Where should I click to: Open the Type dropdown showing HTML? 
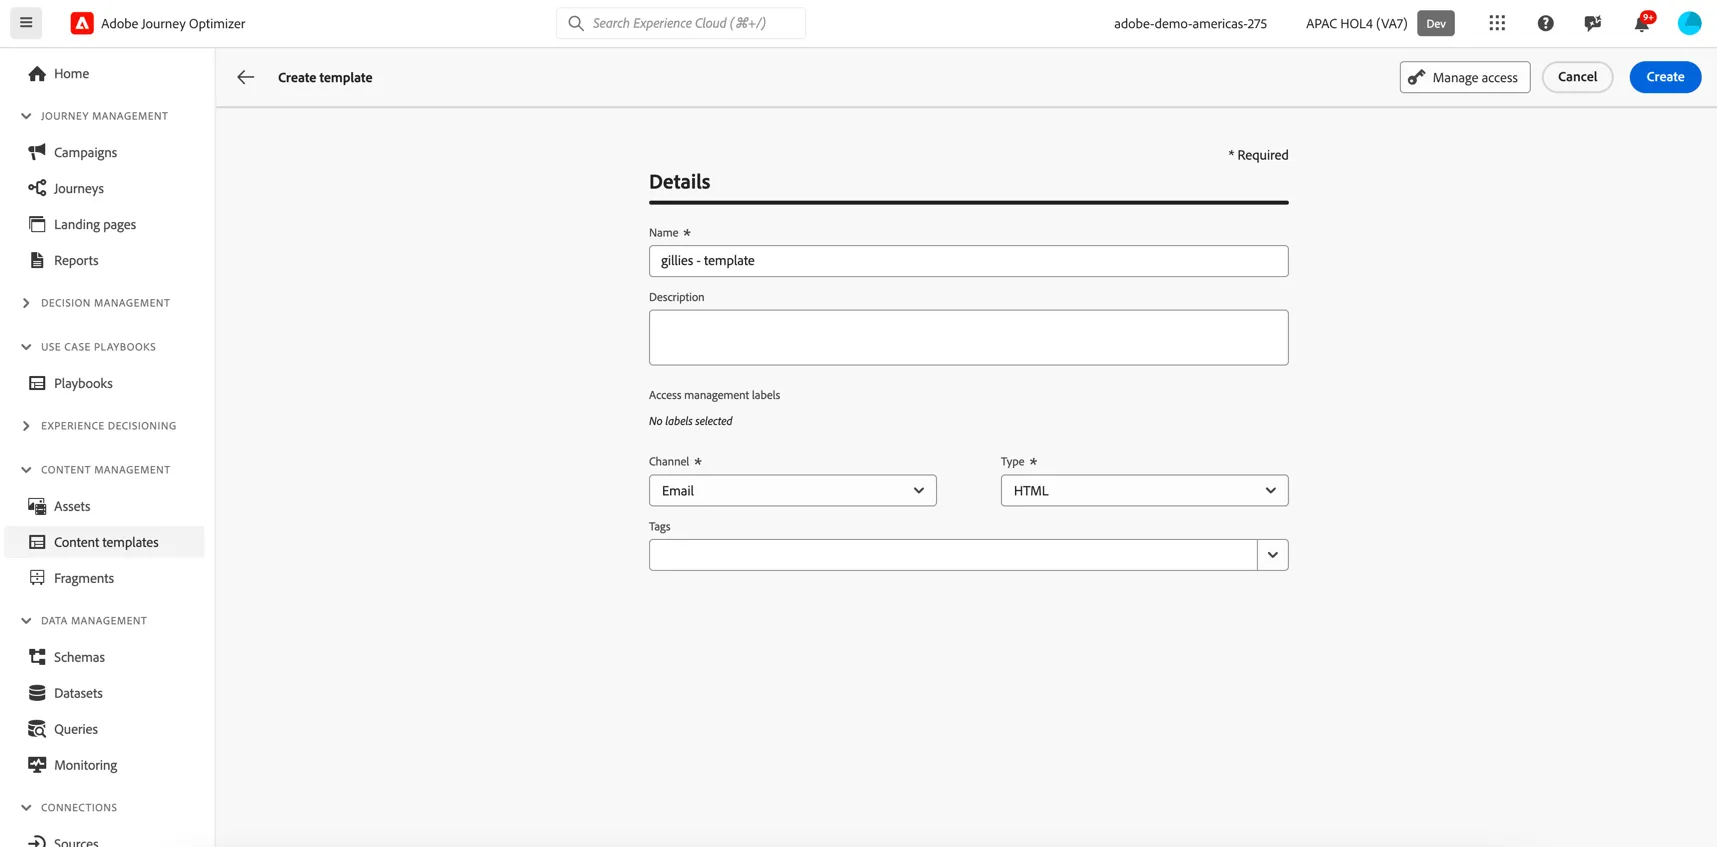pyautogui.click(x=1144, y=491)
